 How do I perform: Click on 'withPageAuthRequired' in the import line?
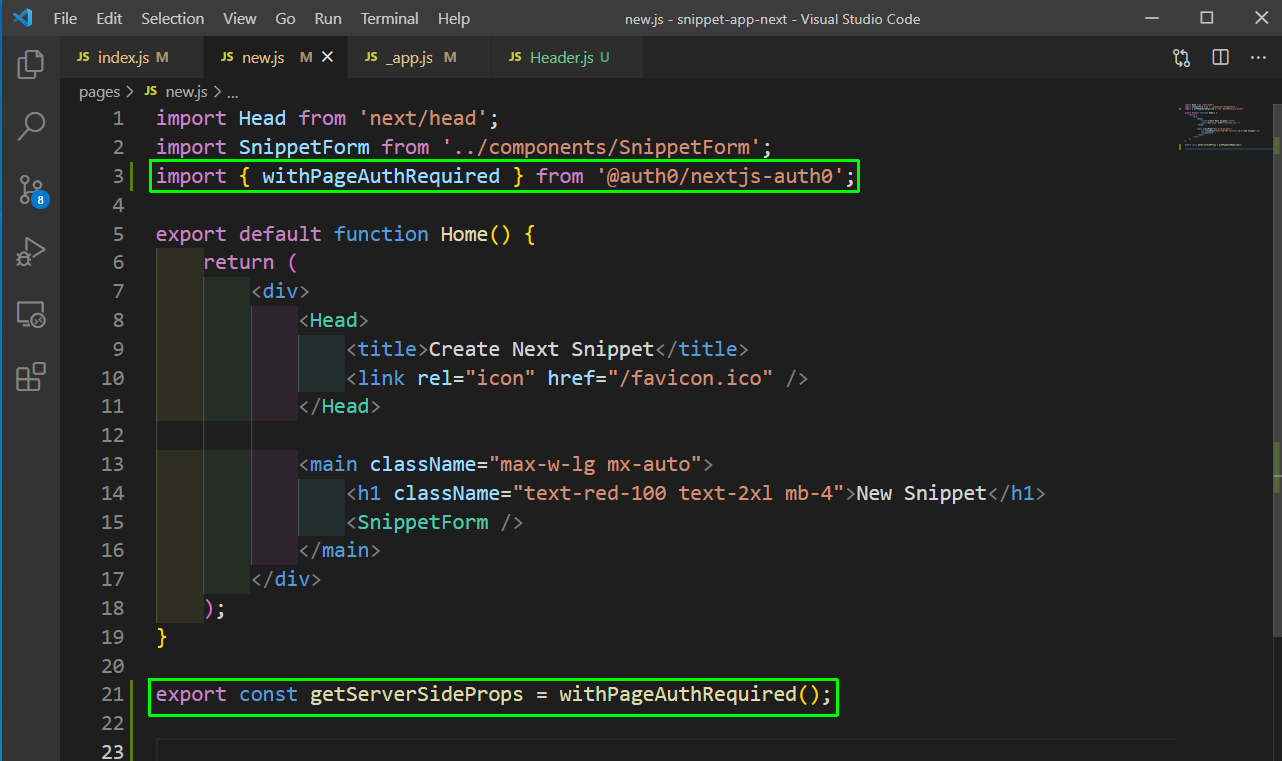pyautogui.click(x=381, y=176)
